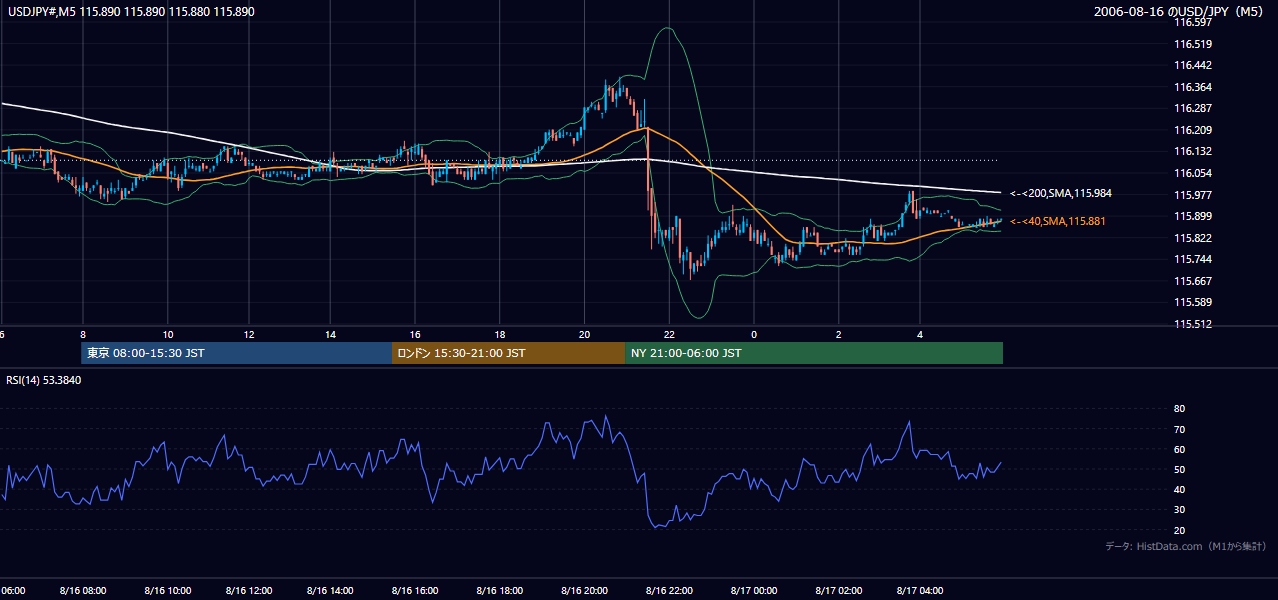
Task: Click price axis value 116.442
Action: 1193,65
